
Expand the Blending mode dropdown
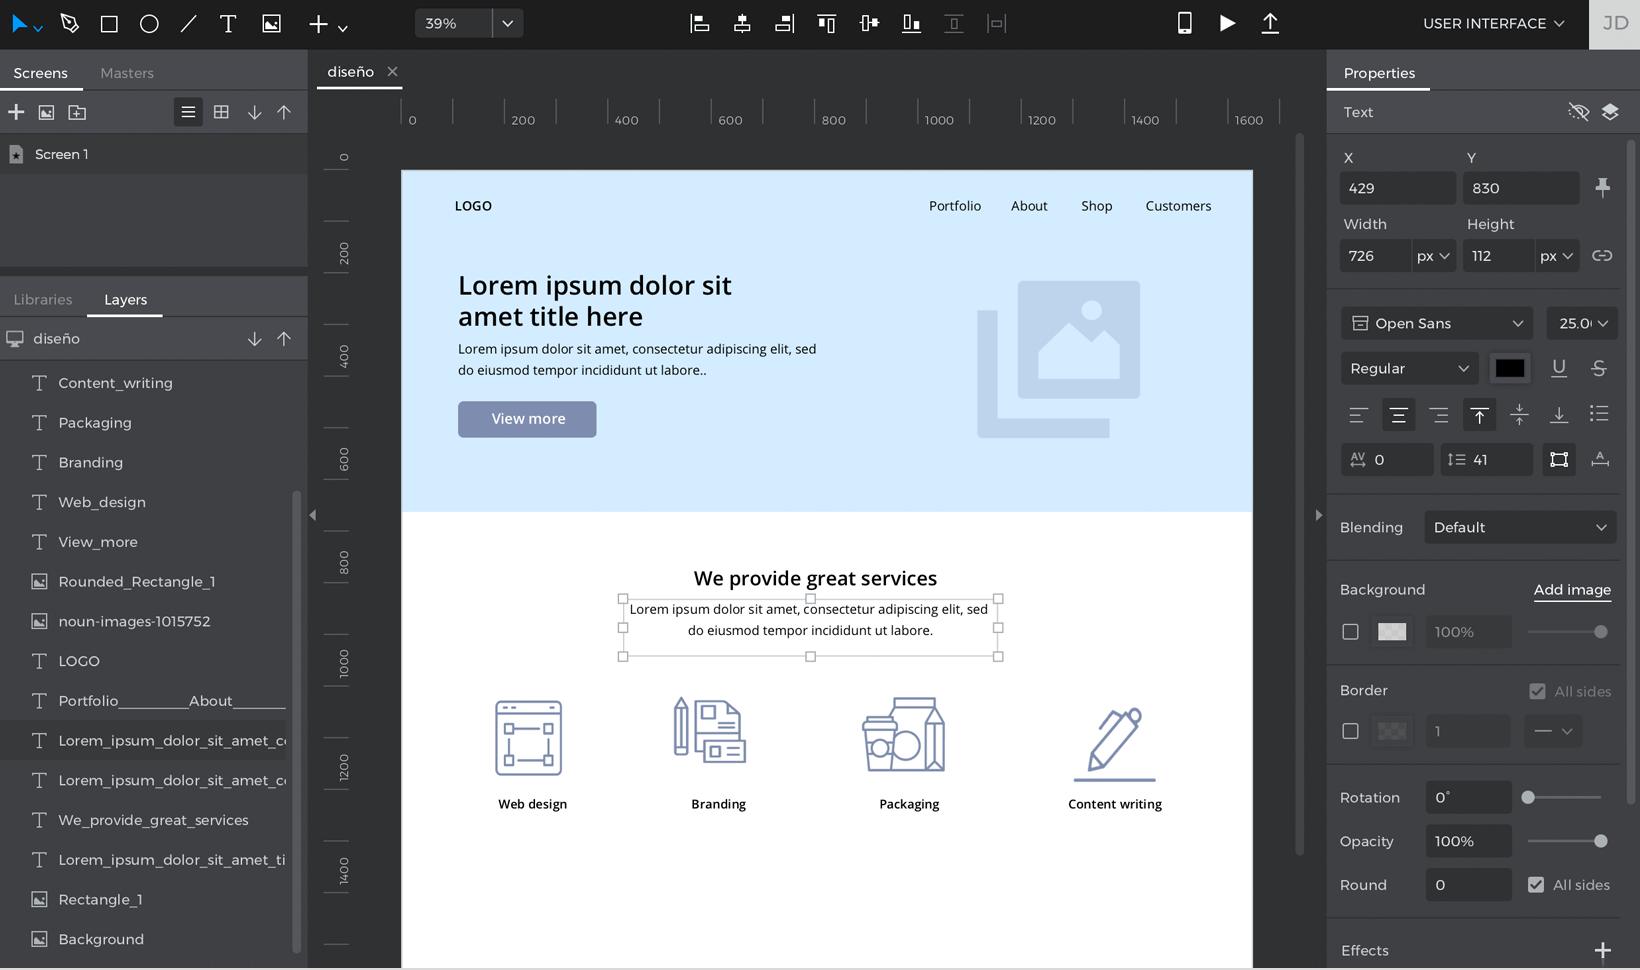[x=1519, y=527]
